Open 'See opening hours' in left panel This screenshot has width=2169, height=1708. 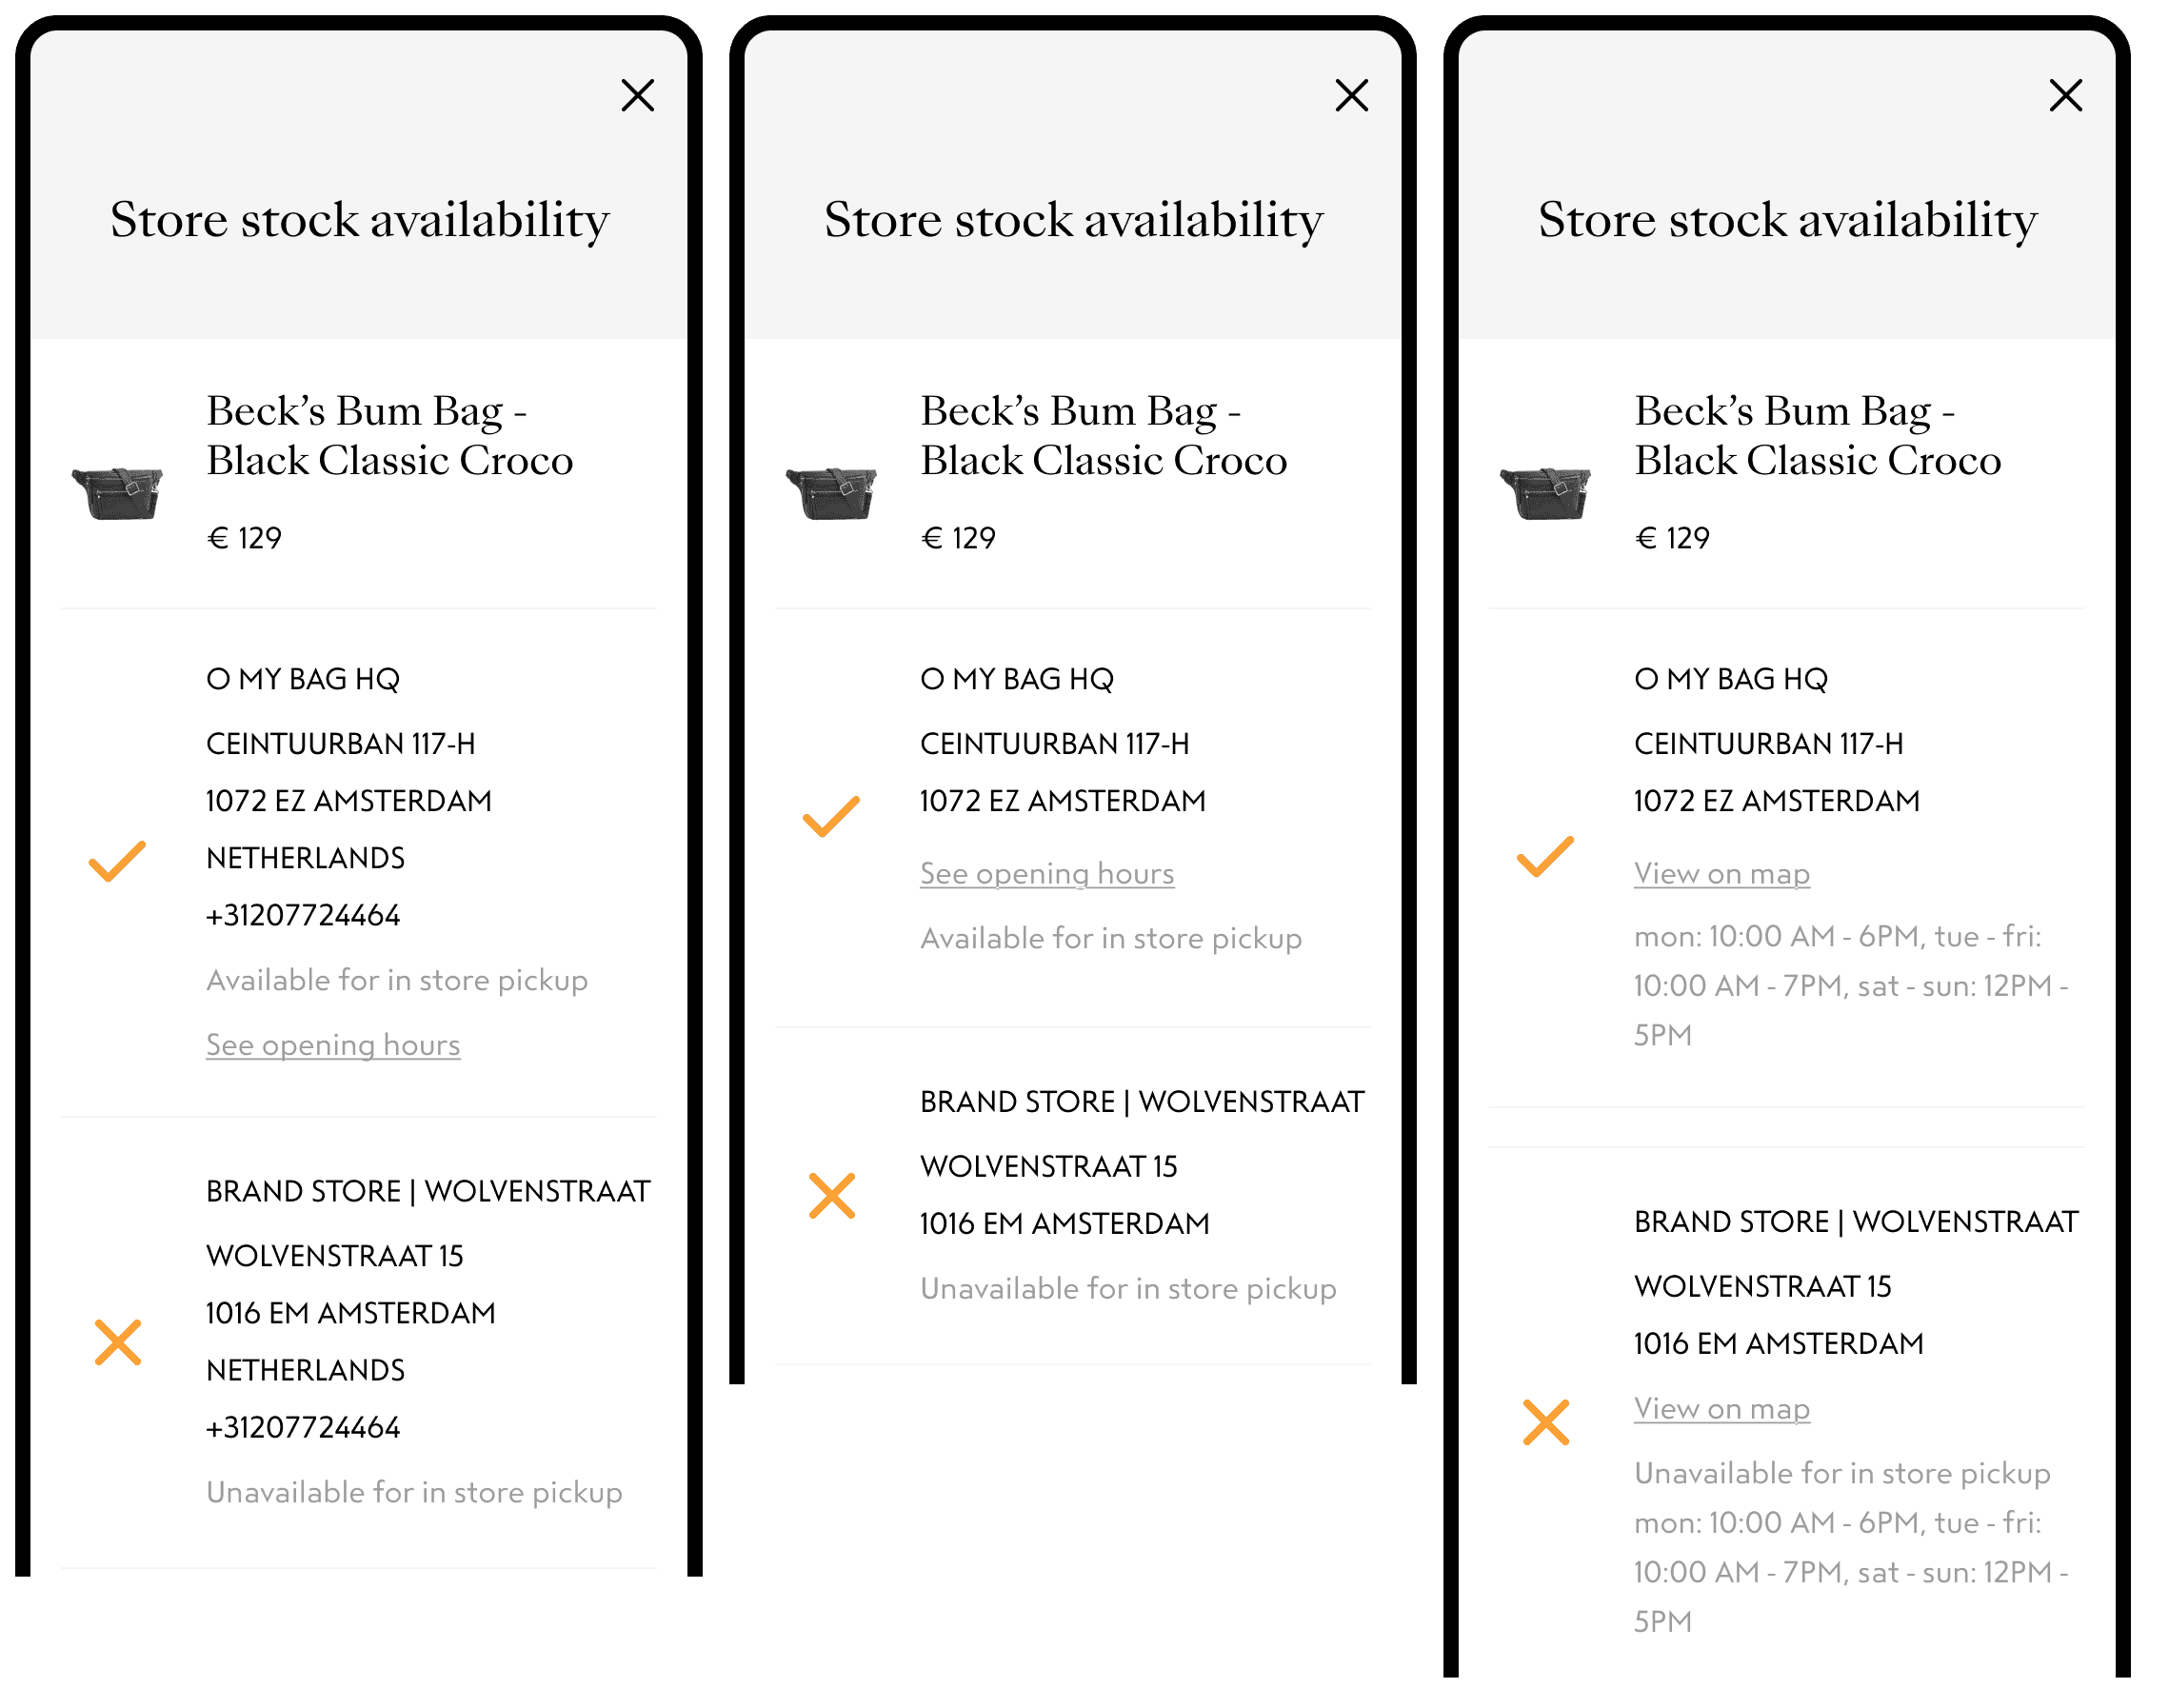point(333,1045)
